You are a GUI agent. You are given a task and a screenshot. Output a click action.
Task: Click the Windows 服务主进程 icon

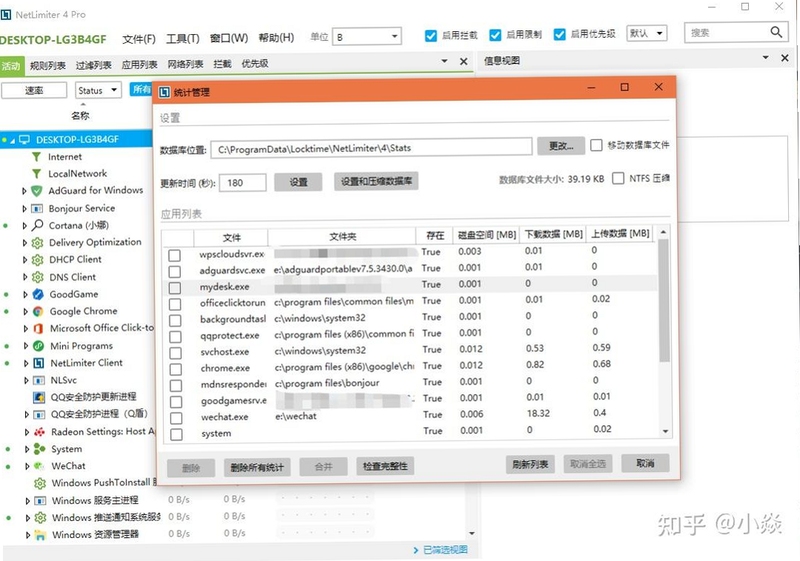tap(40, 501)
